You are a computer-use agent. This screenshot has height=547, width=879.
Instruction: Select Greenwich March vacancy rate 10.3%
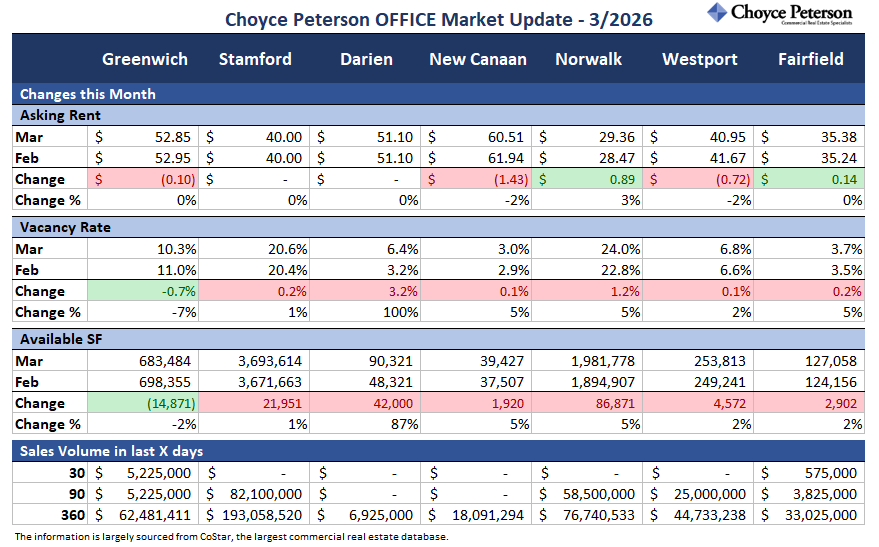coord(143,249)
